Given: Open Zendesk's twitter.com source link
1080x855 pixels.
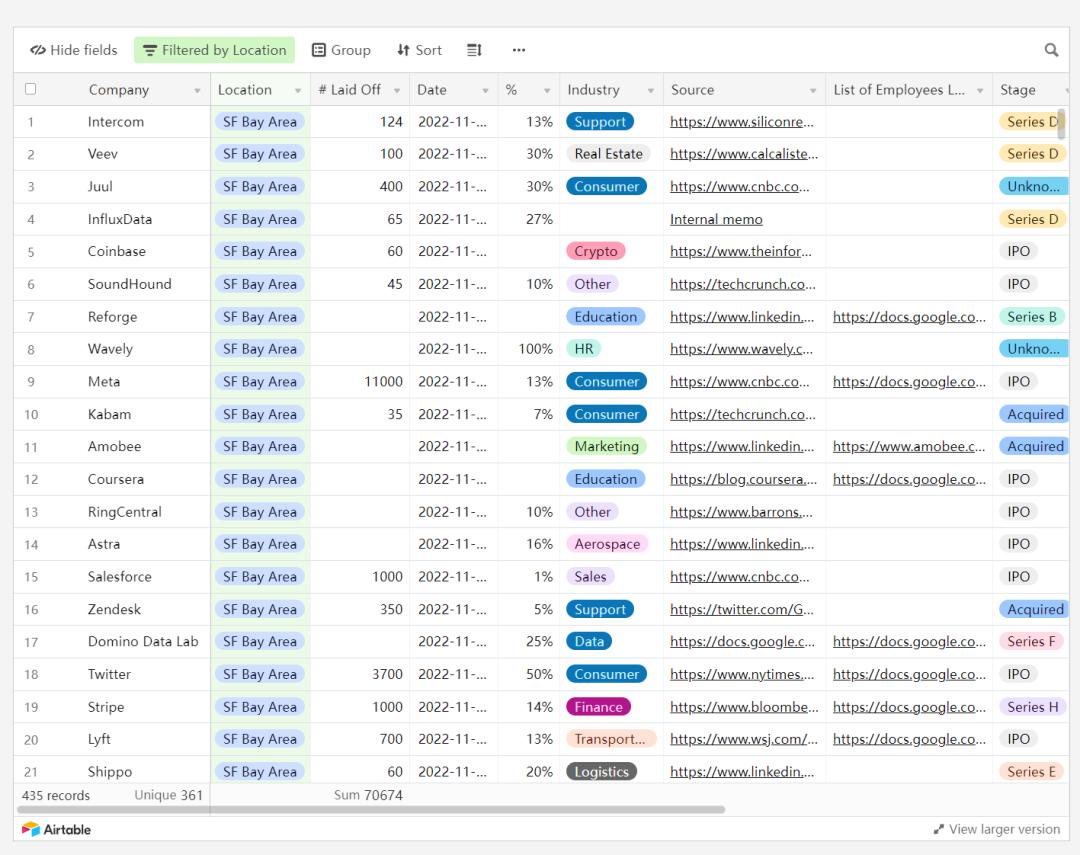Looking at the screenshot, I should tap(742, 609).
